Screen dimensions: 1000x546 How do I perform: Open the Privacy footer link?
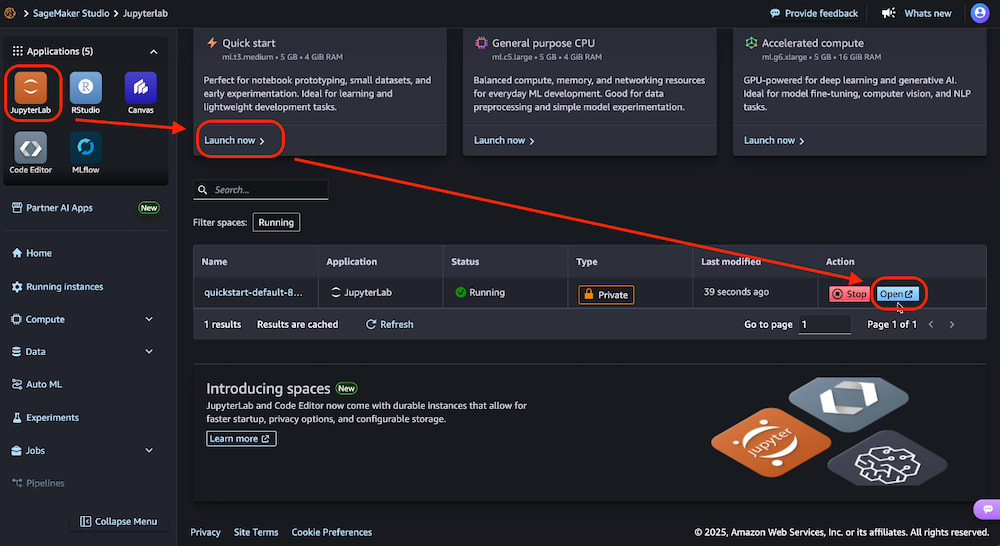[x=205, y=532]
